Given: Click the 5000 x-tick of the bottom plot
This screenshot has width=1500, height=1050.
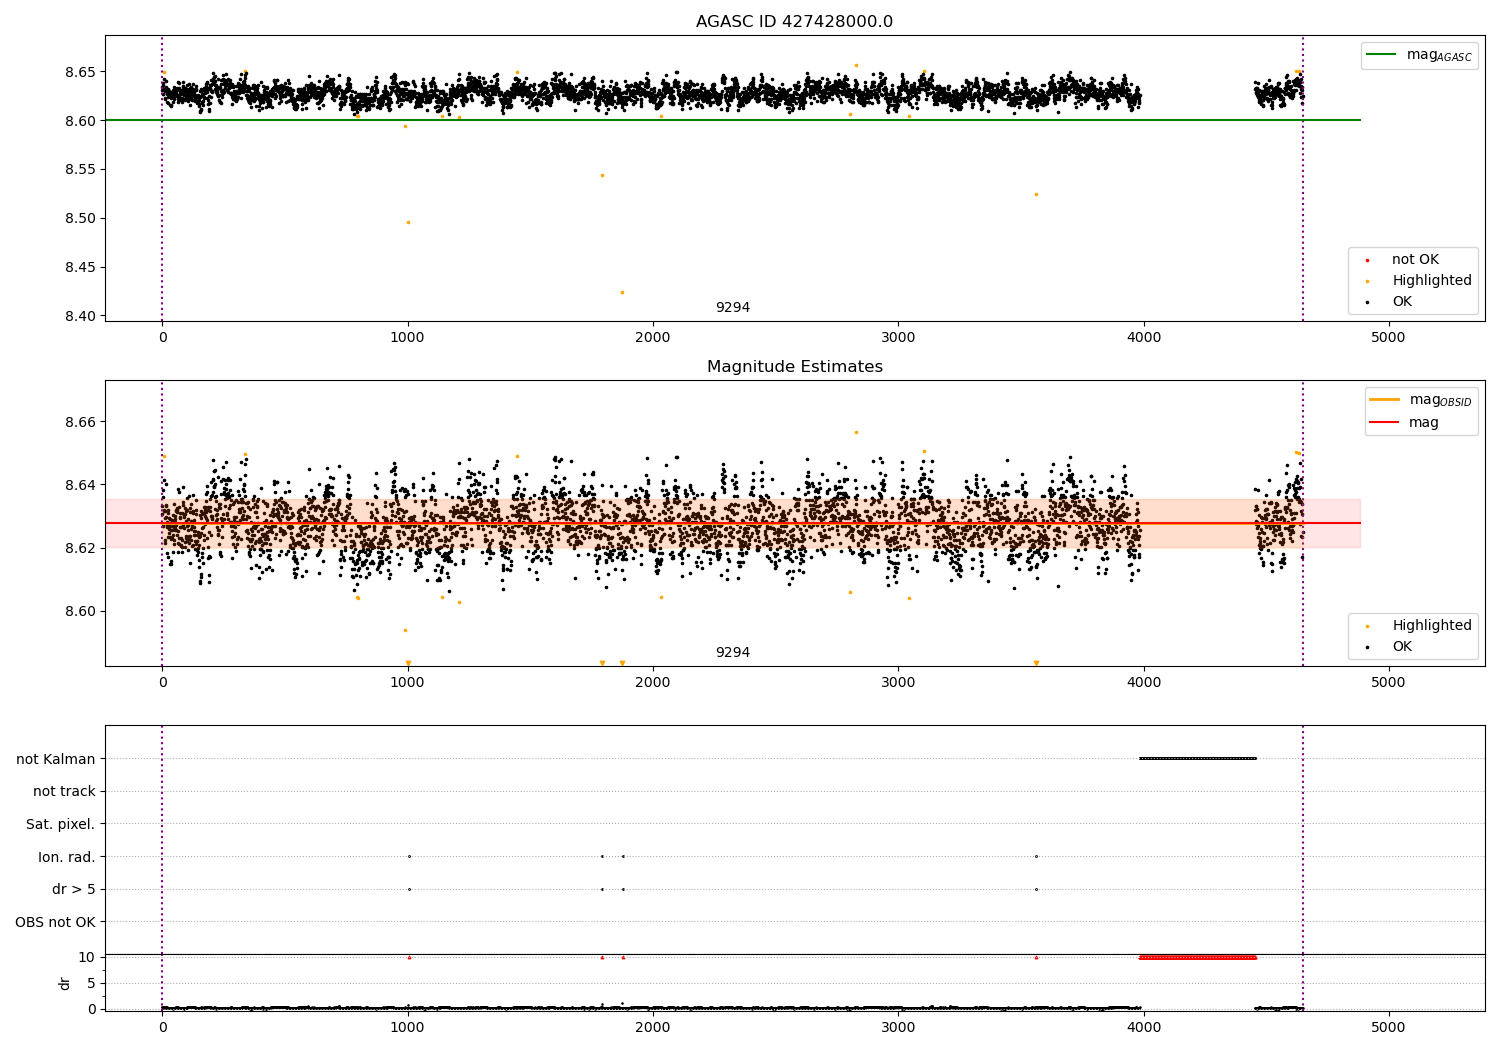Looking at the screenshot, I should [1388, 1027].
